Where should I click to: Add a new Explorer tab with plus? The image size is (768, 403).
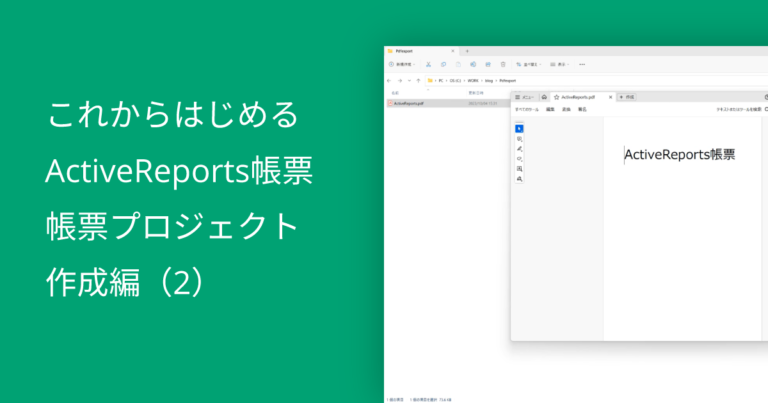pos(467,51)
